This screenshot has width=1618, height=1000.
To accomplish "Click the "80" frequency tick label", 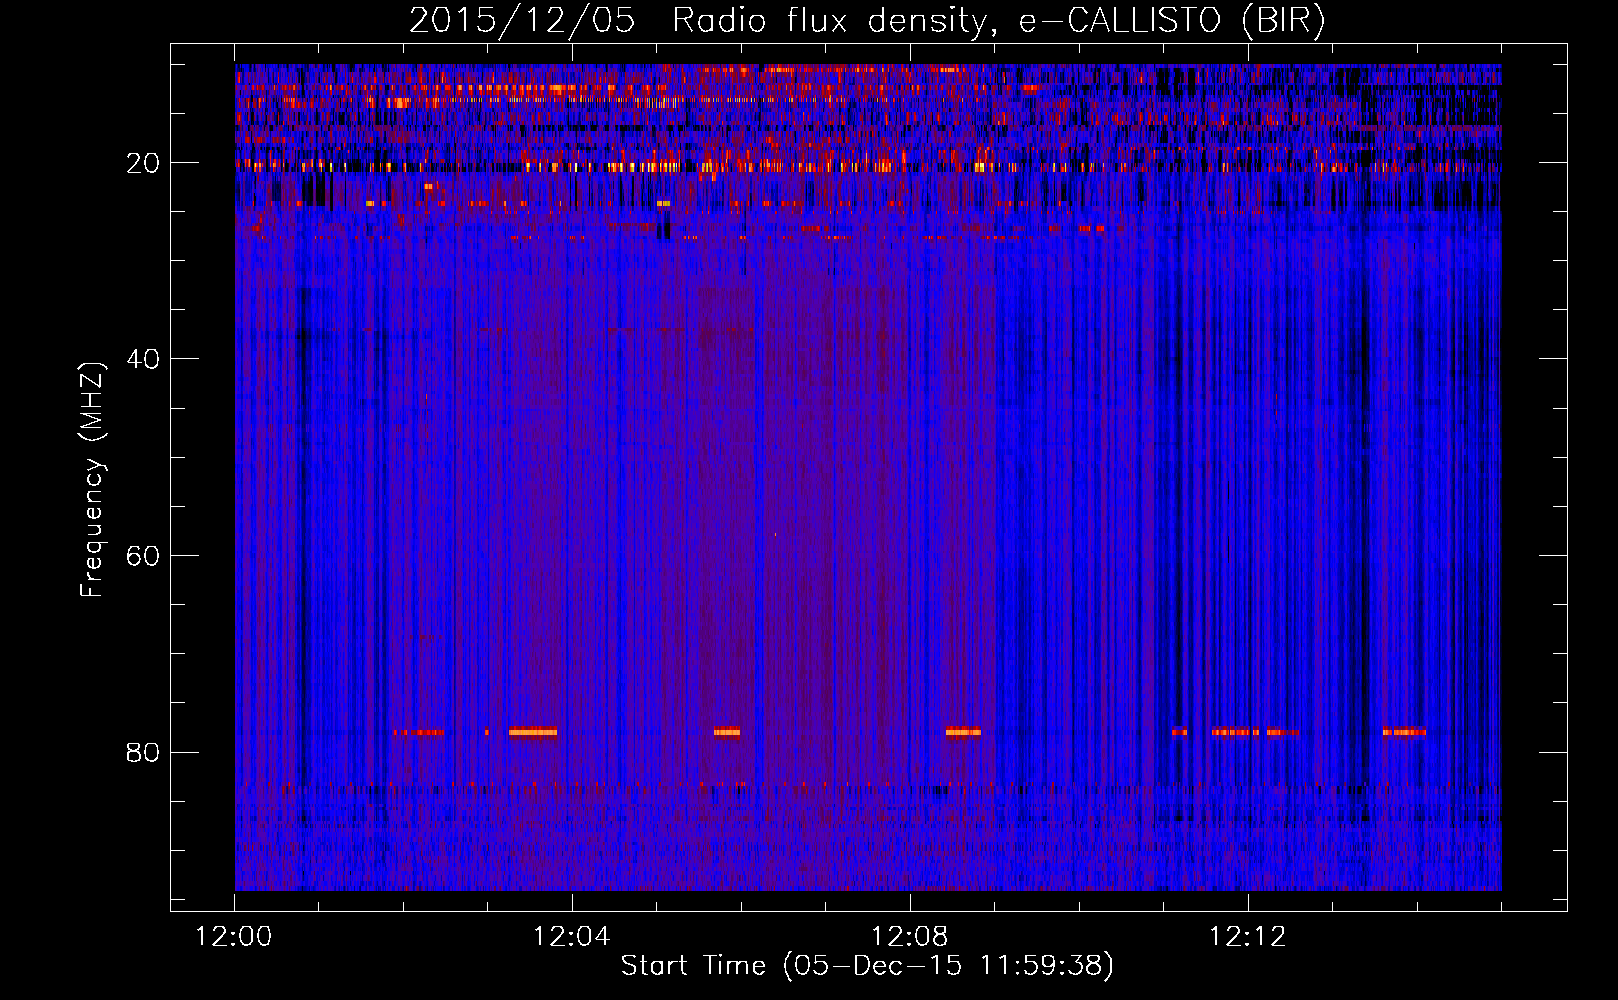I will tap(144, 752).
